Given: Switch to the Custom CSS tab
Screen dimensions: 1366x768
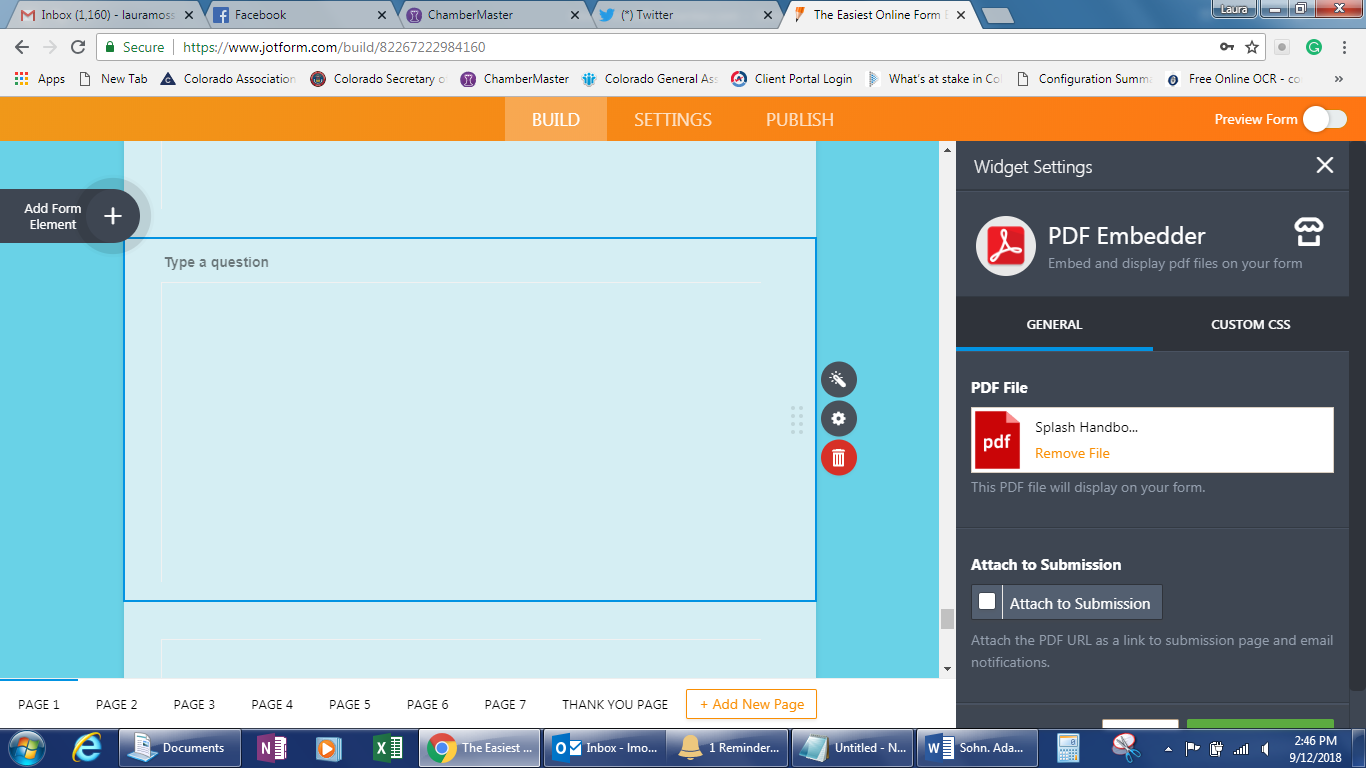Looking at the screenshot, I should pyautogui.click(x=1250, y=324).
